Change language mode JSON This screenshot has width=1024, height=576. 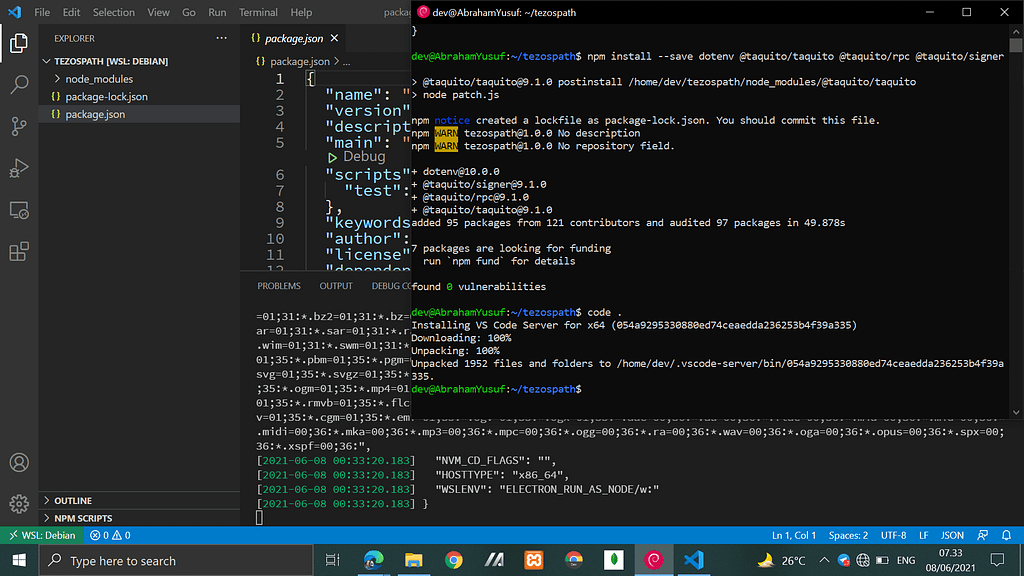(952, 535)
